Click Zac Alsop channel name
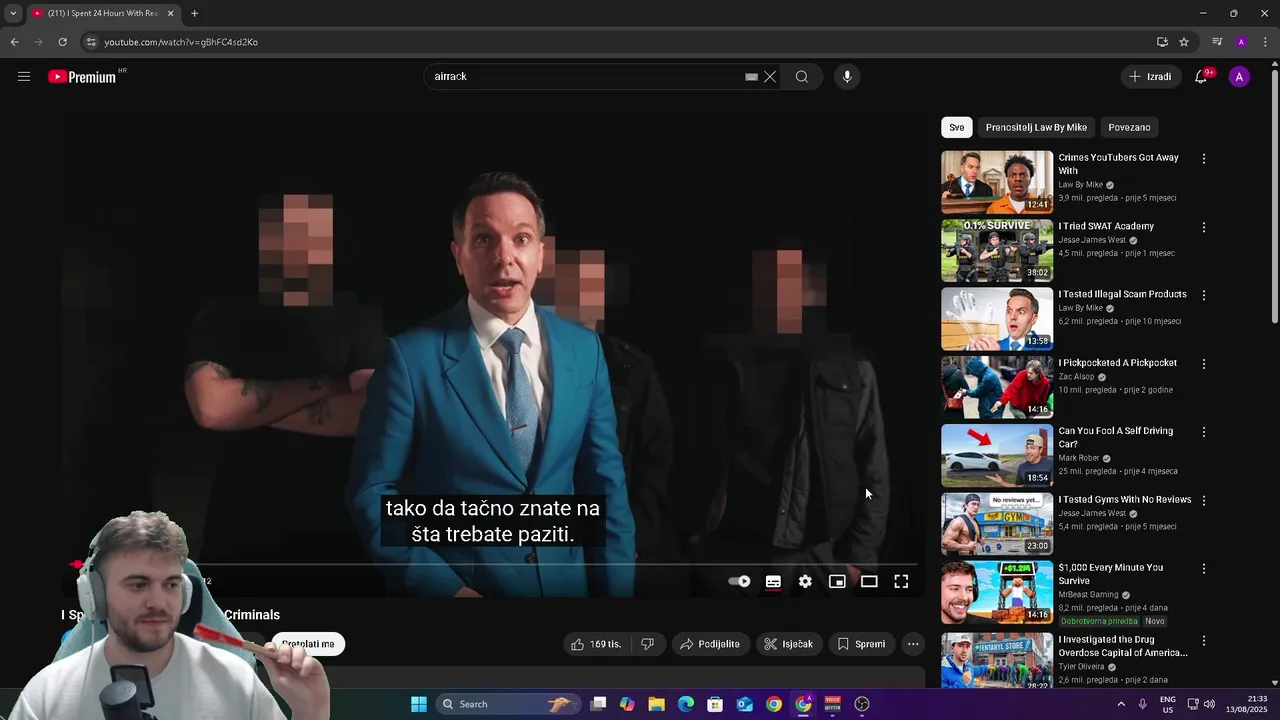This screenshot has width=1280, height=720. pos(1077,377)
